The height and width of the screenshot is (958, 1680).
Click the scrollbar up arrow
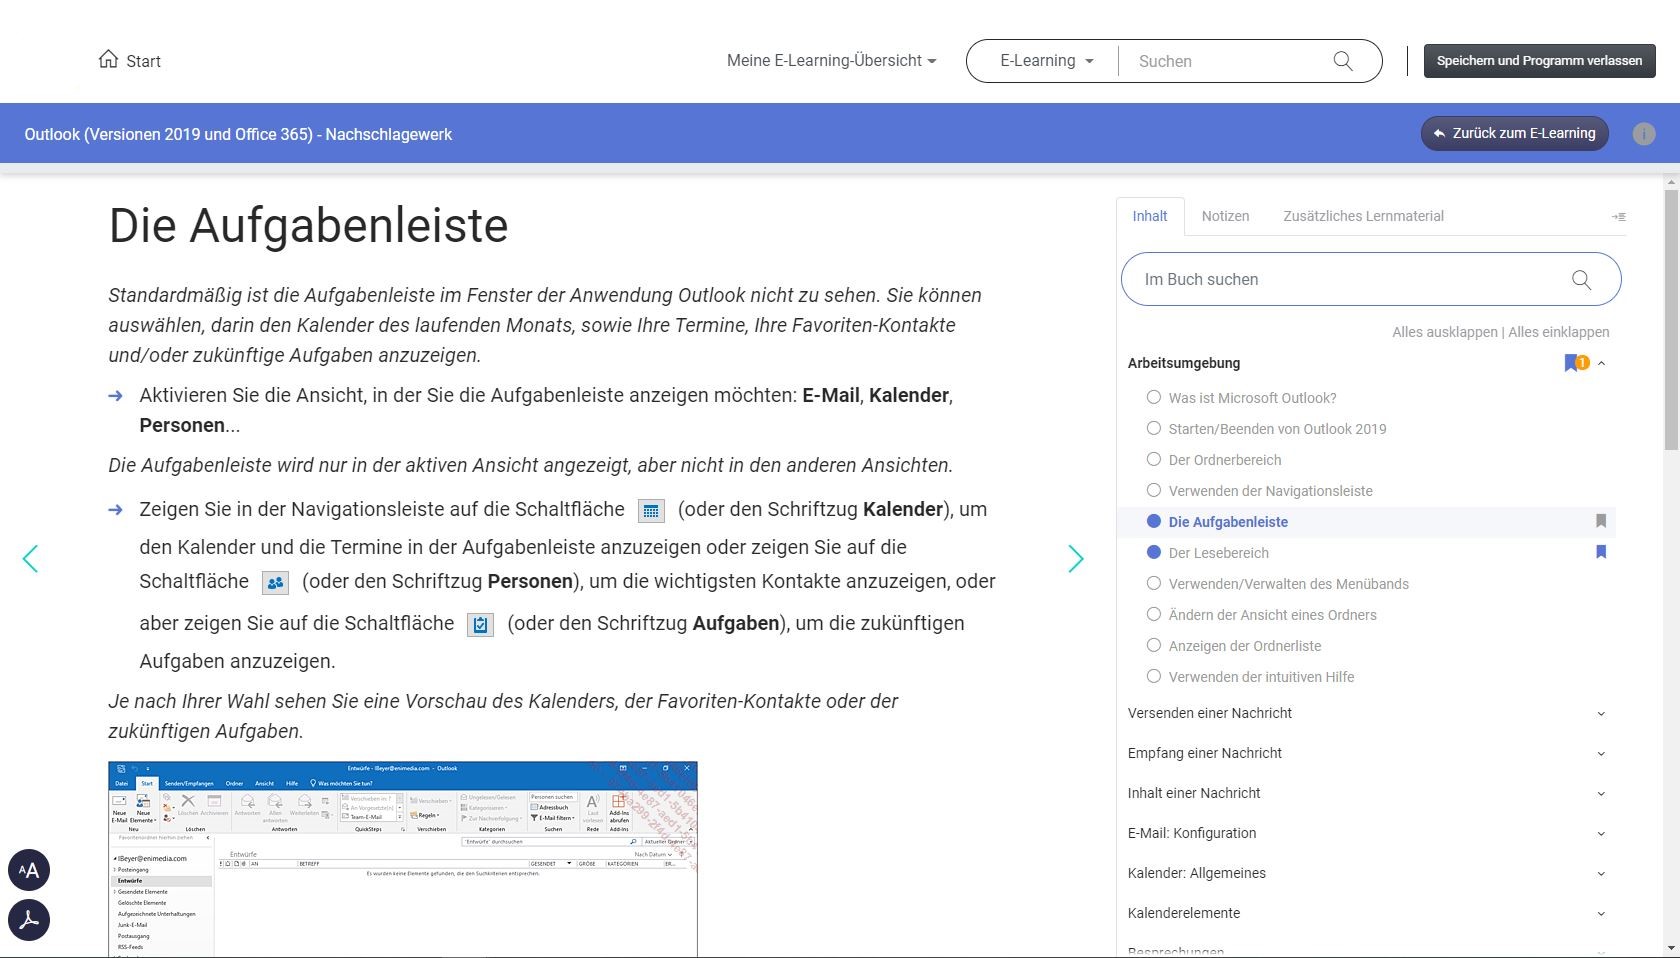click(1671, 182)
